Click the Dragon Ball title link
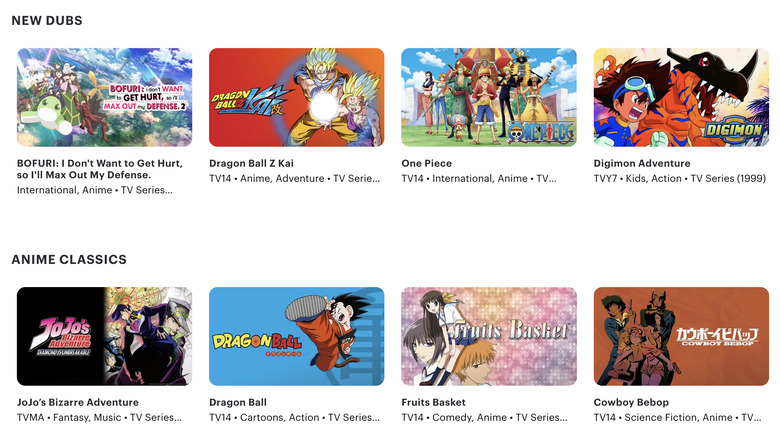Screen dimensions: 780x438 point(238,402)
